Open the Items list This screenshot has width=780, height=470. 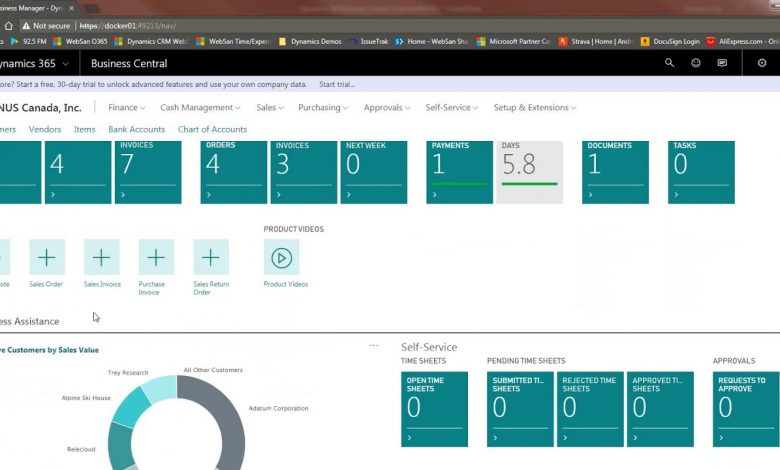(84, 129)
